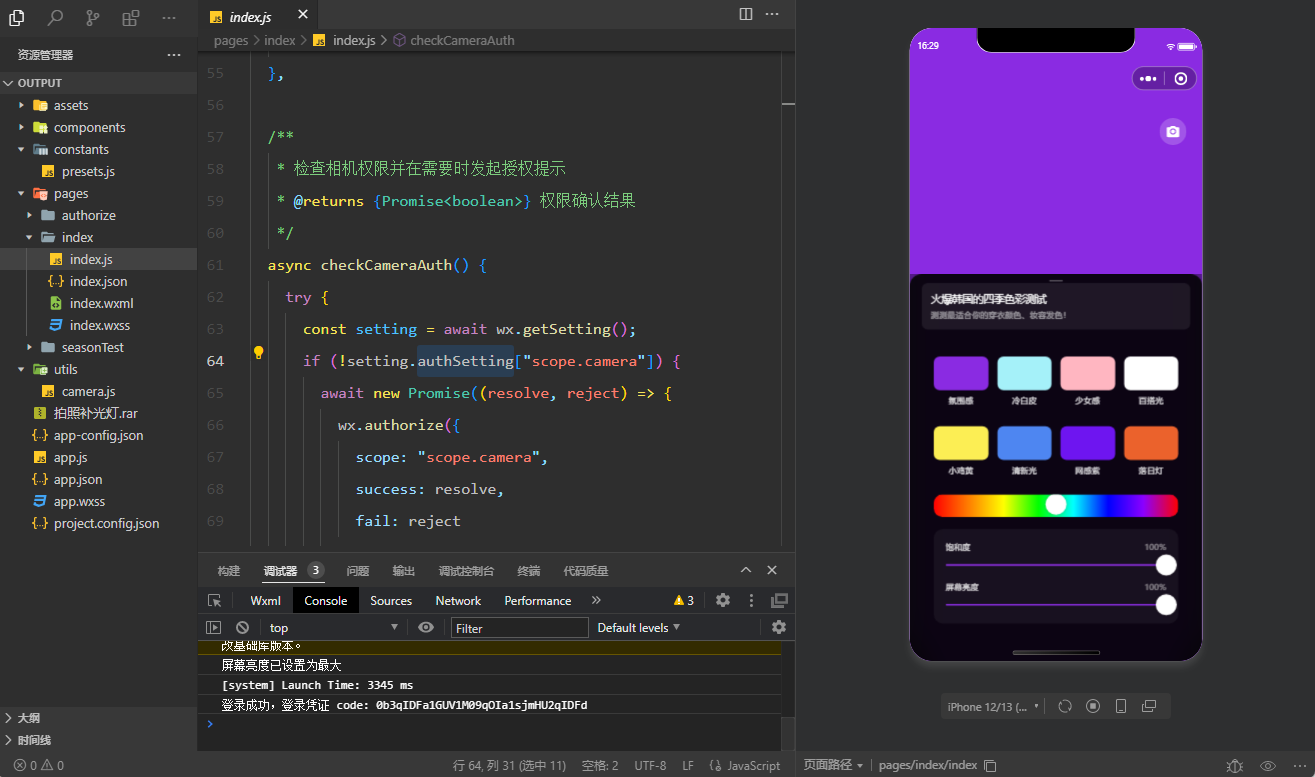Switch to the Performance devtools tab
Screen dimensions: 1315x777
538,600
